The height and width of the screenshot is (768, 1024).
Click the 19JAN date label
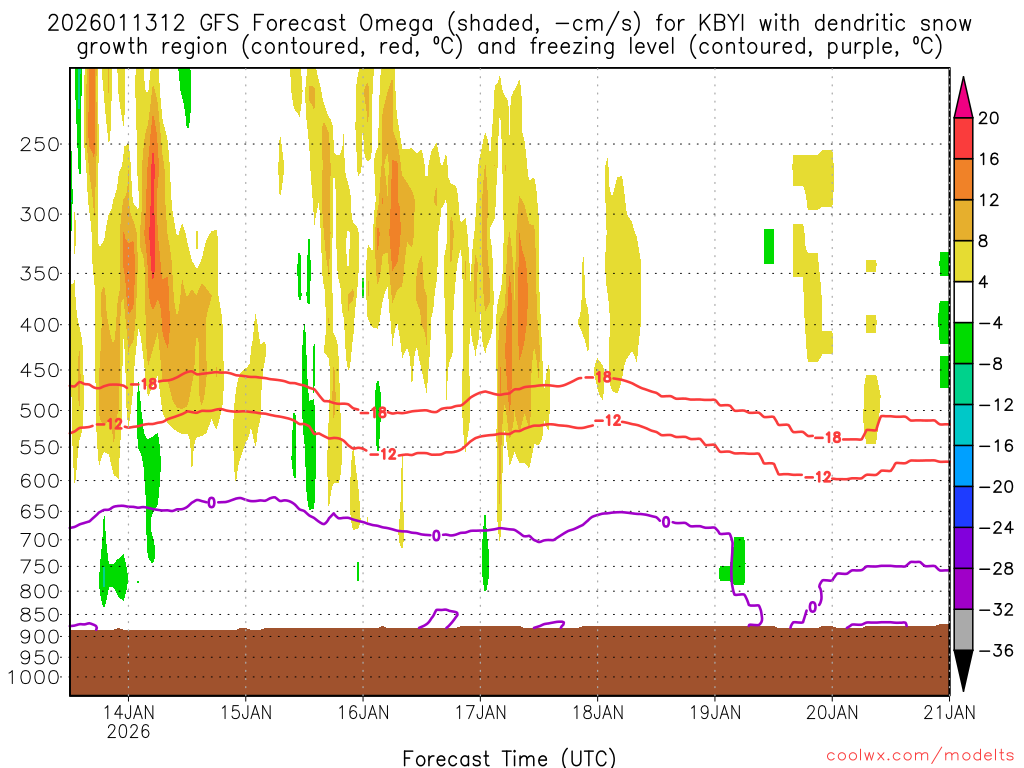[715, 712]
